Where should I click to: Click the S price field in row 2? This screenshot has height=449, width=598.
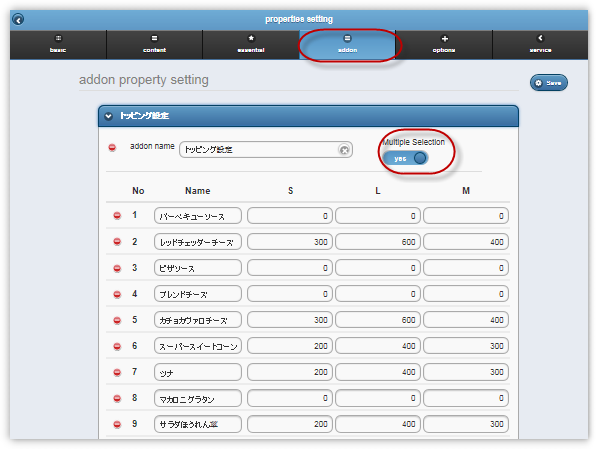point(290,242)
